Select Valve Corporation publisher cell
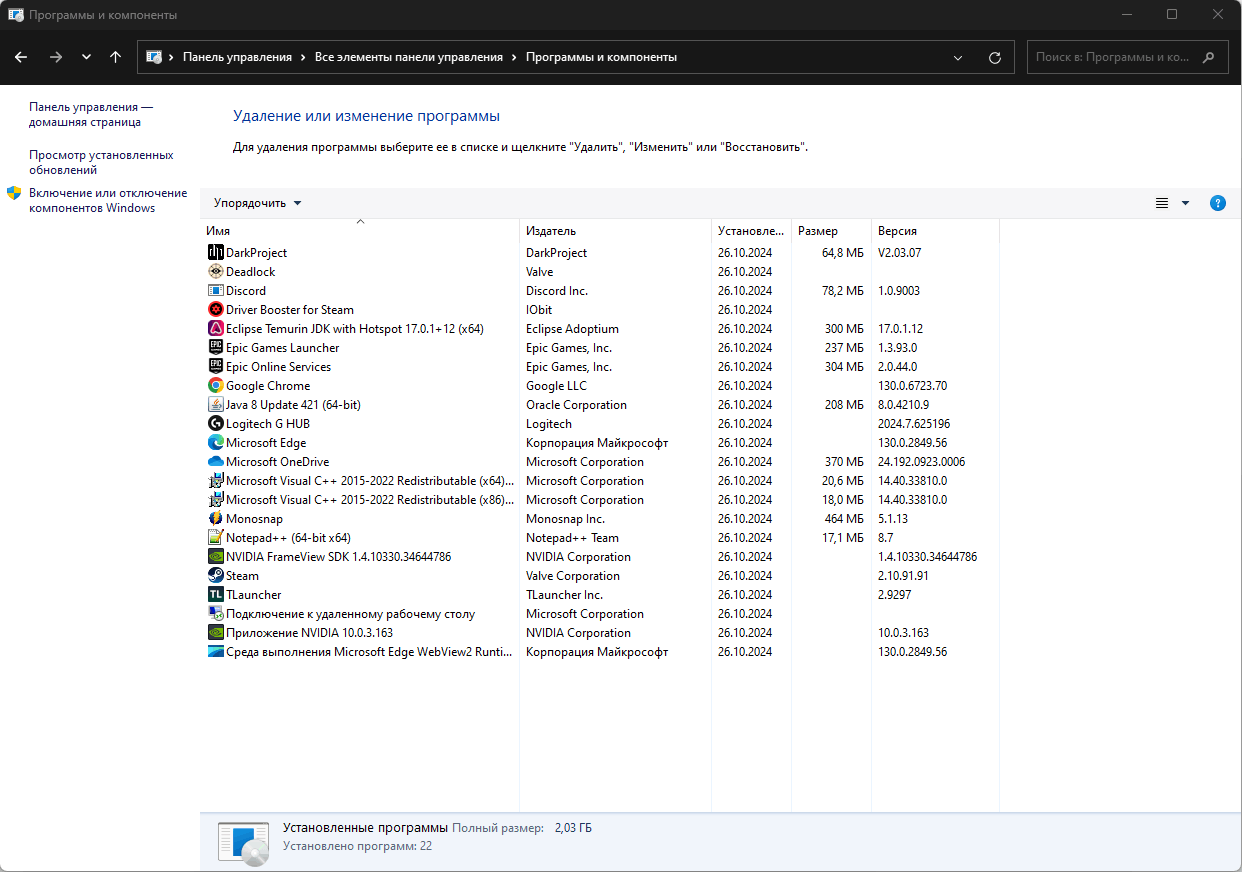 (573, 576)
